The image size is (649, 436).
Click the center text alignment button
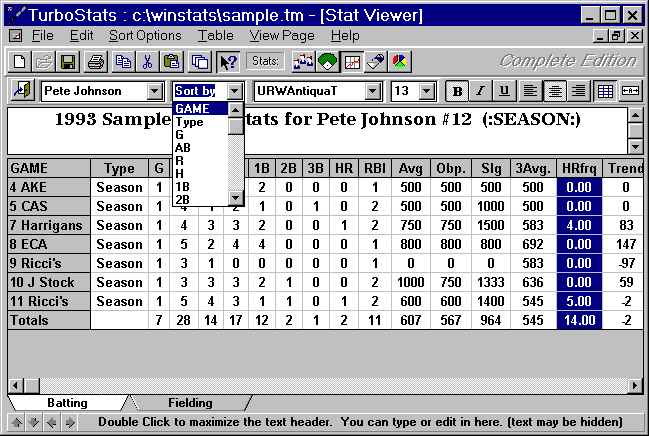point(554,91)
